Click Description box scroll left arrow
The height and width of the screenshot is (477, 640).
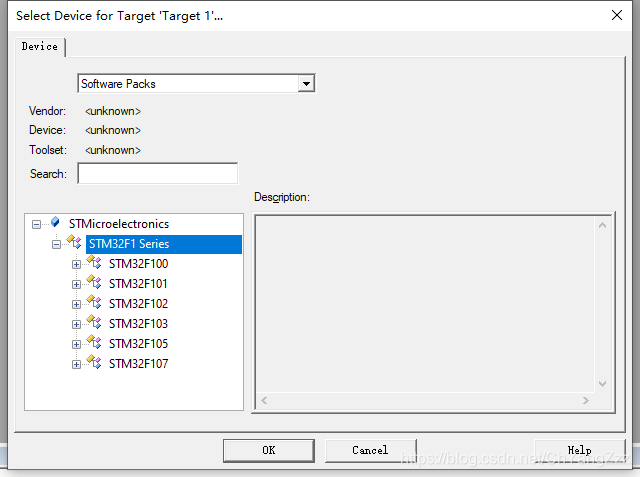coord(264,400)
